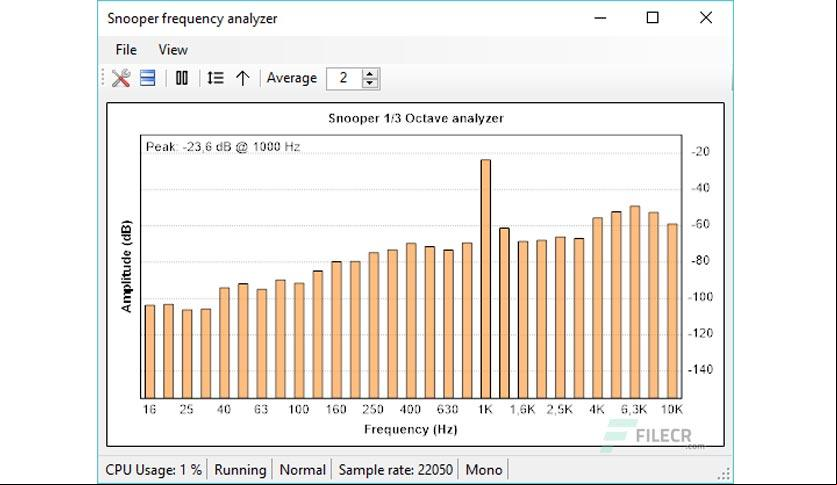Close the Snooper frequency analyzer window

pyautogui.click(x=706, y=18)
